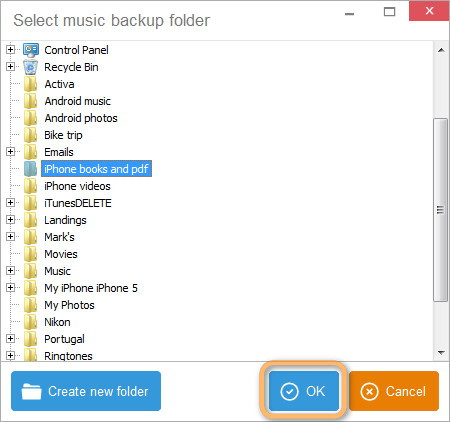Select the Recycle Bin entry
This screenshot has width=450, height=422.
click(x=71, y=67)
